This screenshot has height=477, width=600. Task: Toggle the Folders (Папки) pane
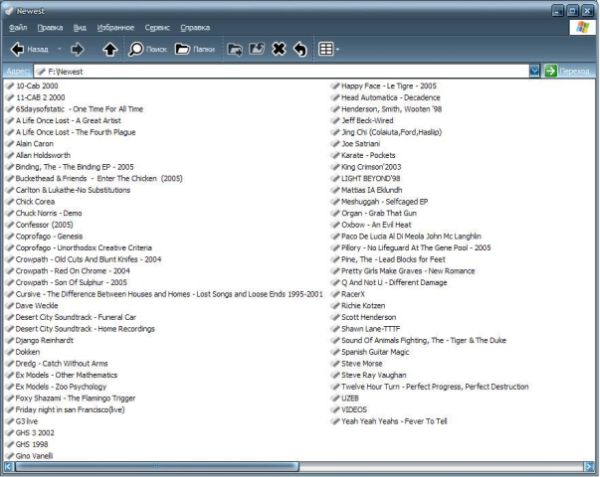point(195,49)
